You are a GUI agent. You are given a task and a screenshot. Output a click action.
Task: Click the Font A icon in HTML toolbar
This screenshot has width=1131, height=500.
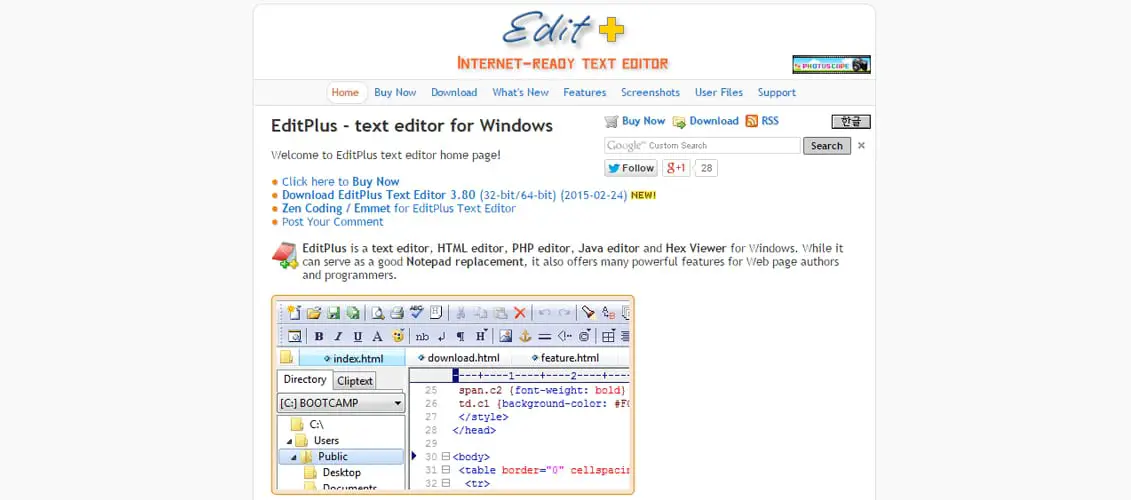[377, 336]
